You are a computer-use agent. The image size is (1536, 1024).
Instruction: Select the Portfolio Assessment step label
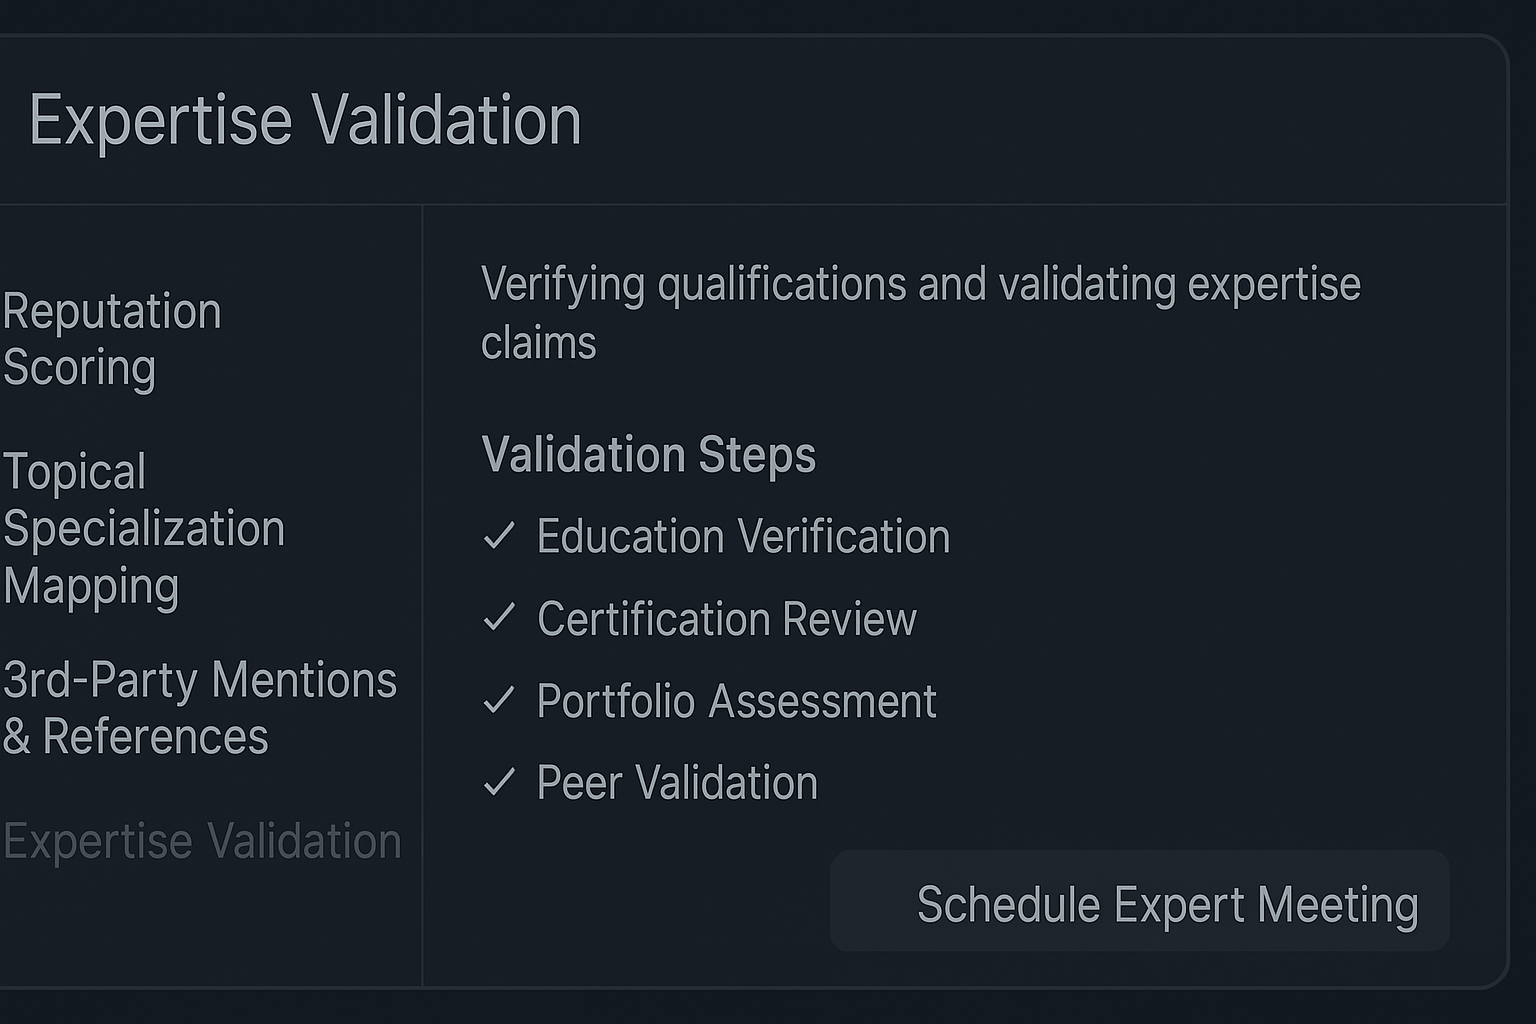coord(737,701)
